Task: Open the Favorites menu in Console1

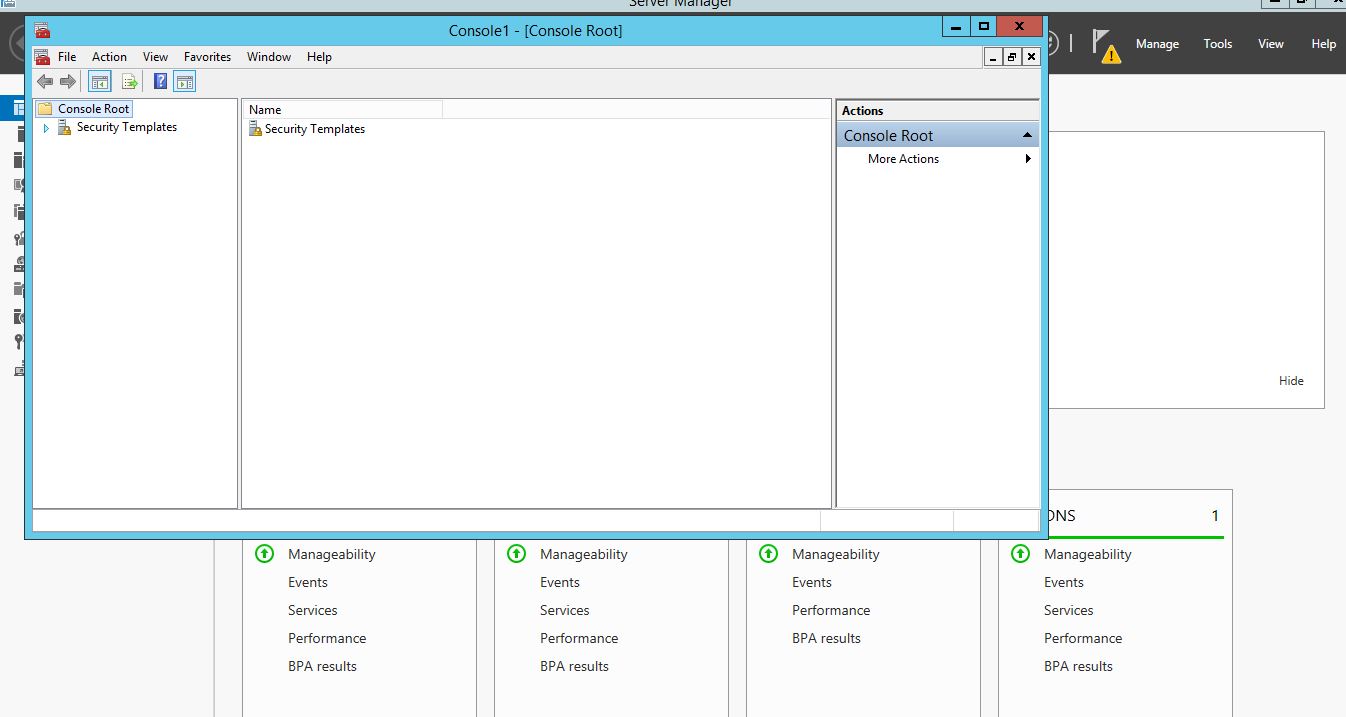Action: click(x=207, y=57)
